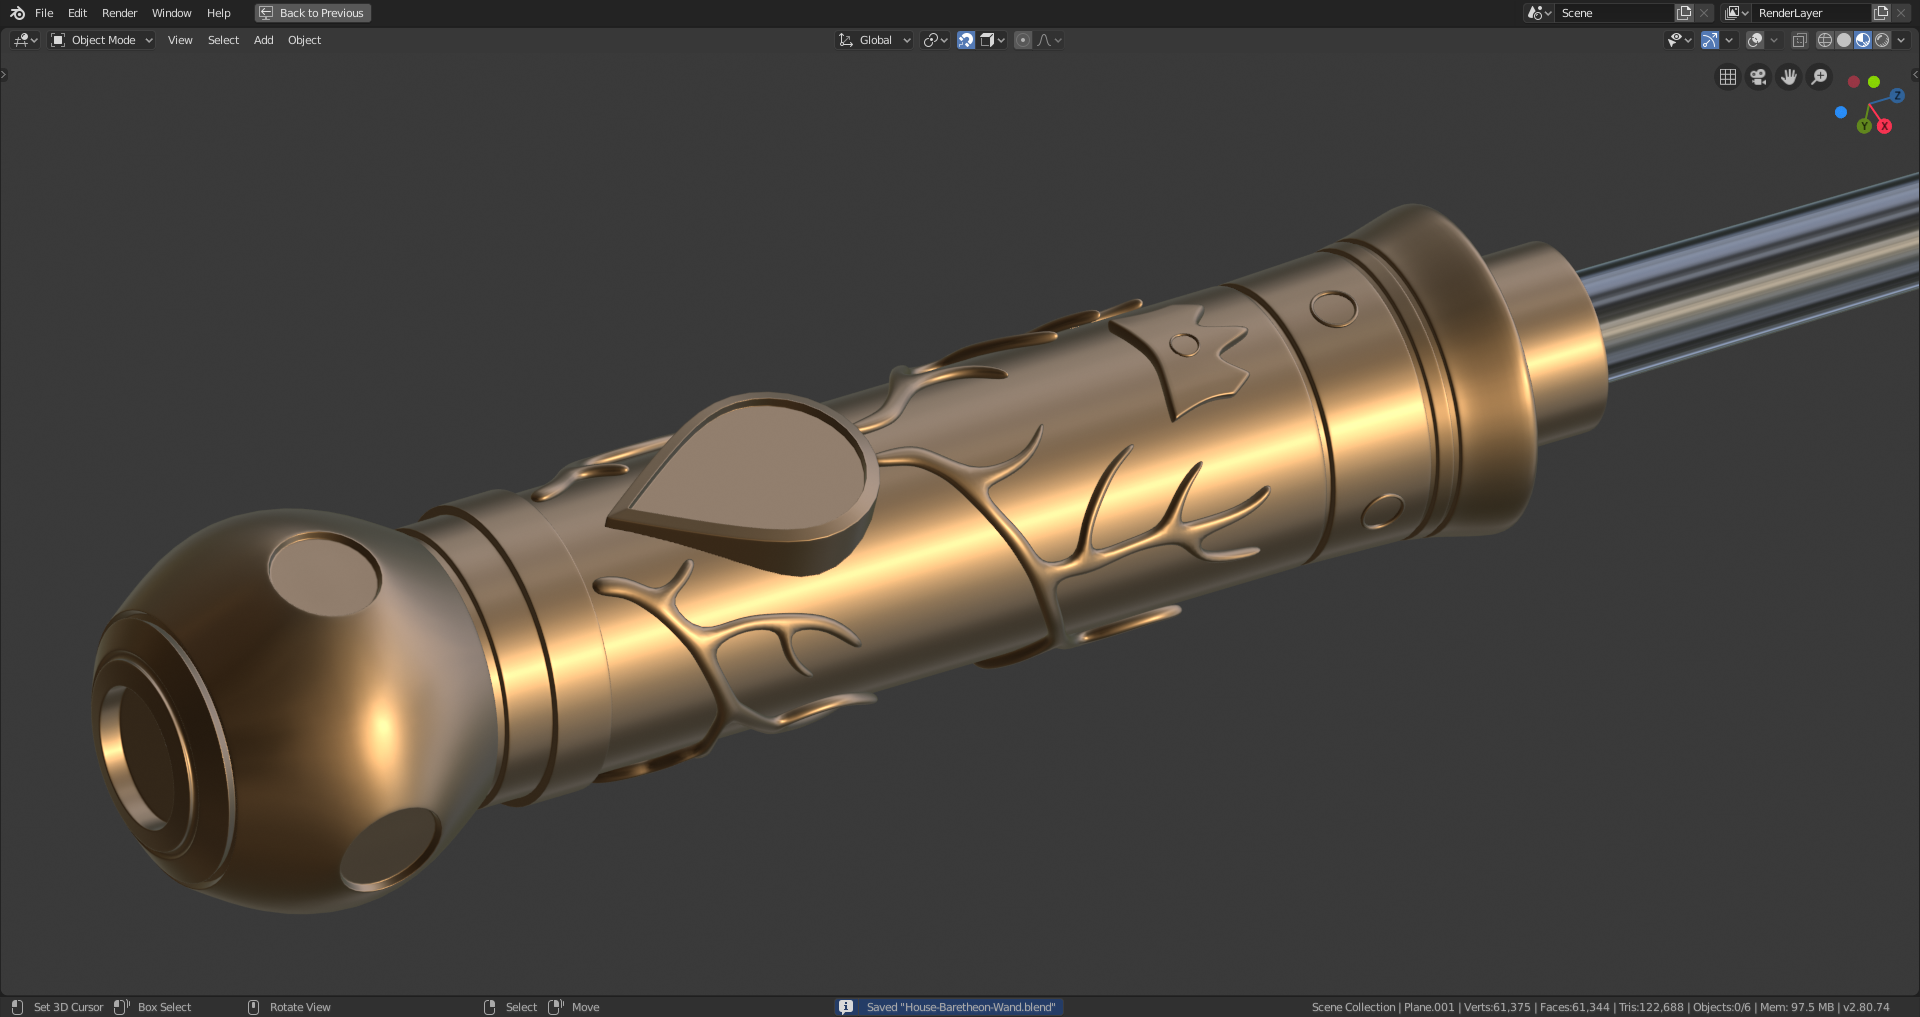The height and width of the screenshot is (1017, 1920).
Task: Open the viewport View menu
Action: pyautogui.click(x=180, y=40)
